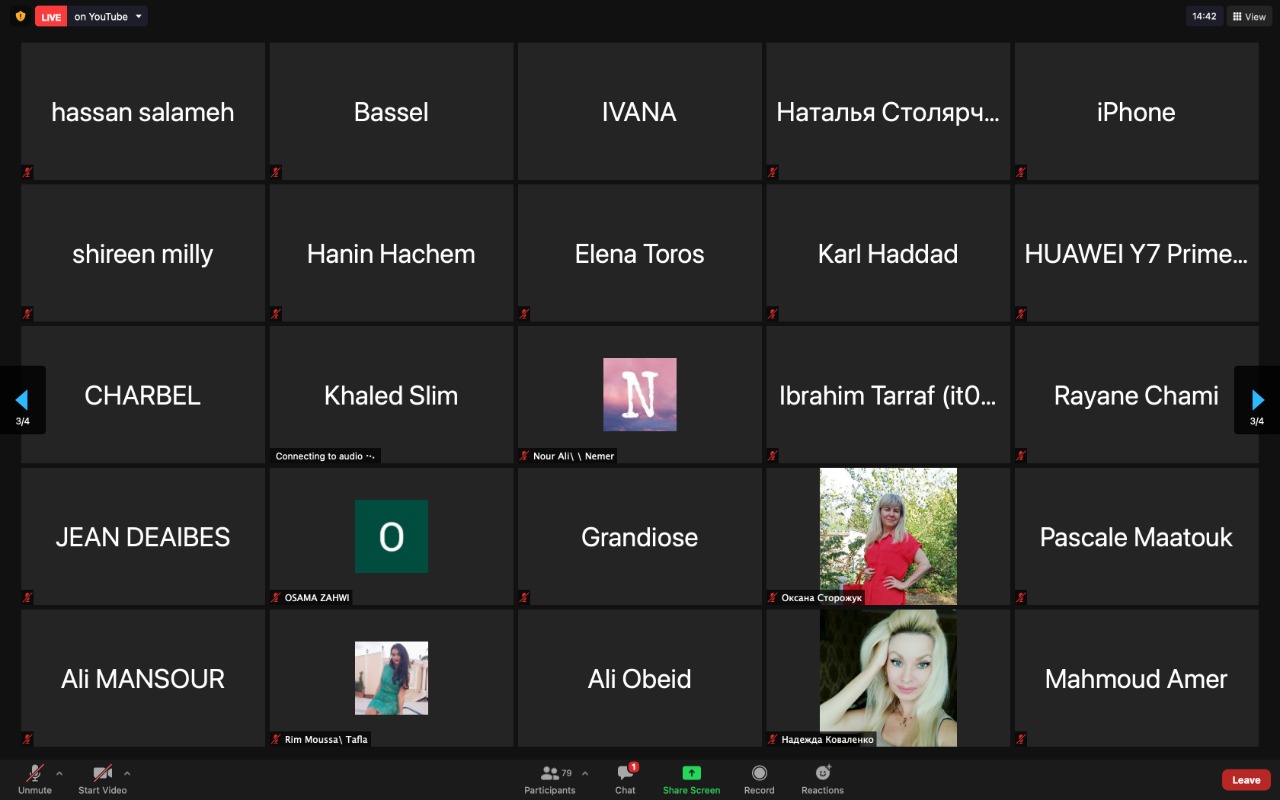This screenshot has height=800, width=1280.
Task: Select the OSAMA ZAHWI green avatar tile
Action: click(x=391, y=537)
